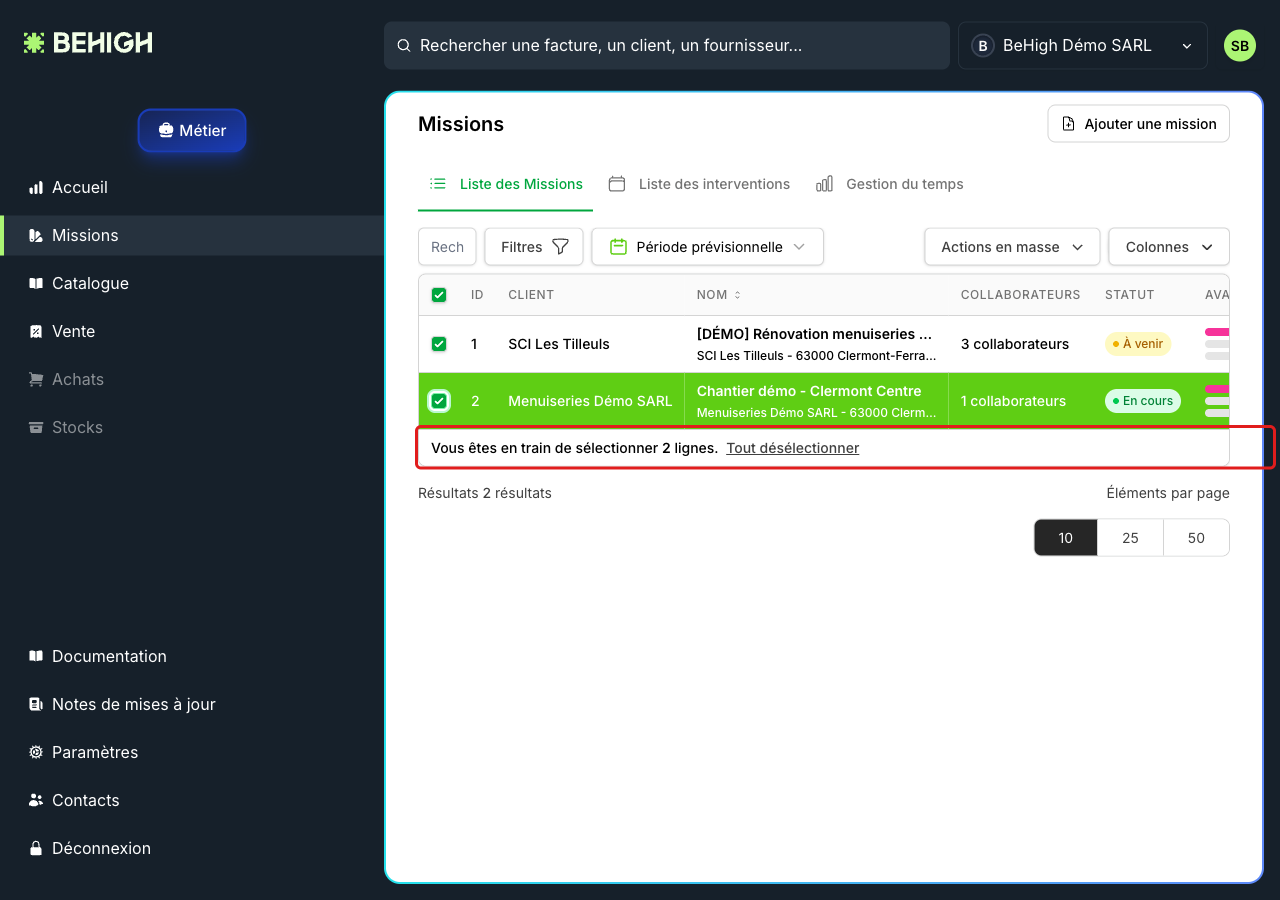
Task: Expand the Période prévisionnelle dropdown
Action: 708,247
